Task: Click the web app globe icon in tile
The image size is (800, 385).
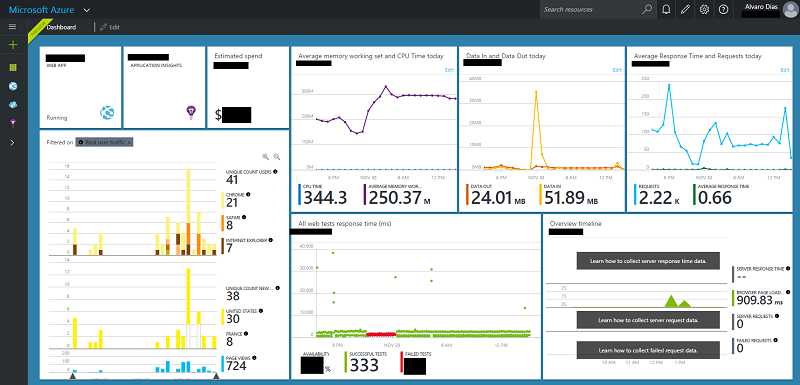Action: click(x=108, y=113)
